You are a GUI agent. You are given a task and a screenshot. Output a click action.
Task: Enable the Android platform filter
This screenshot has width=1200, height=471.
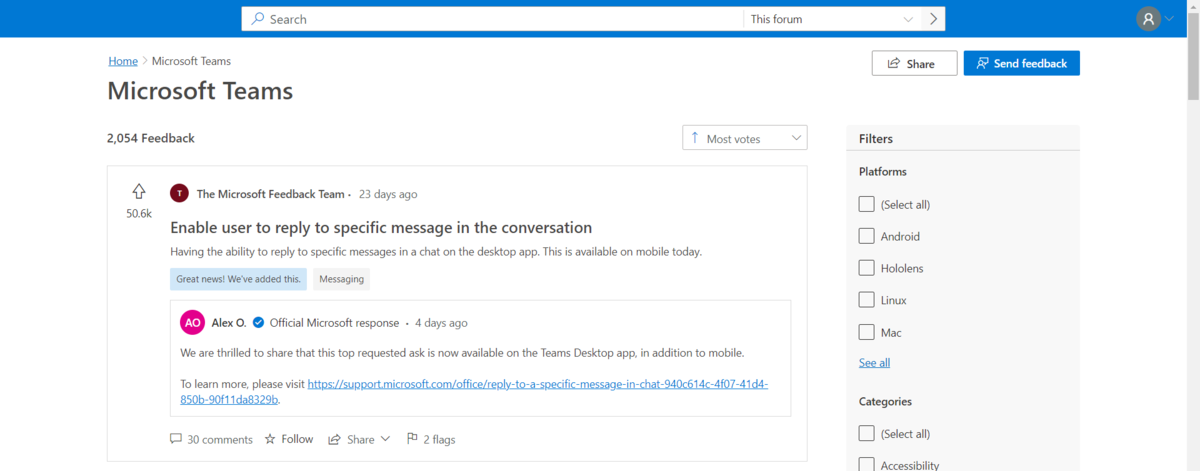point(866,236)
